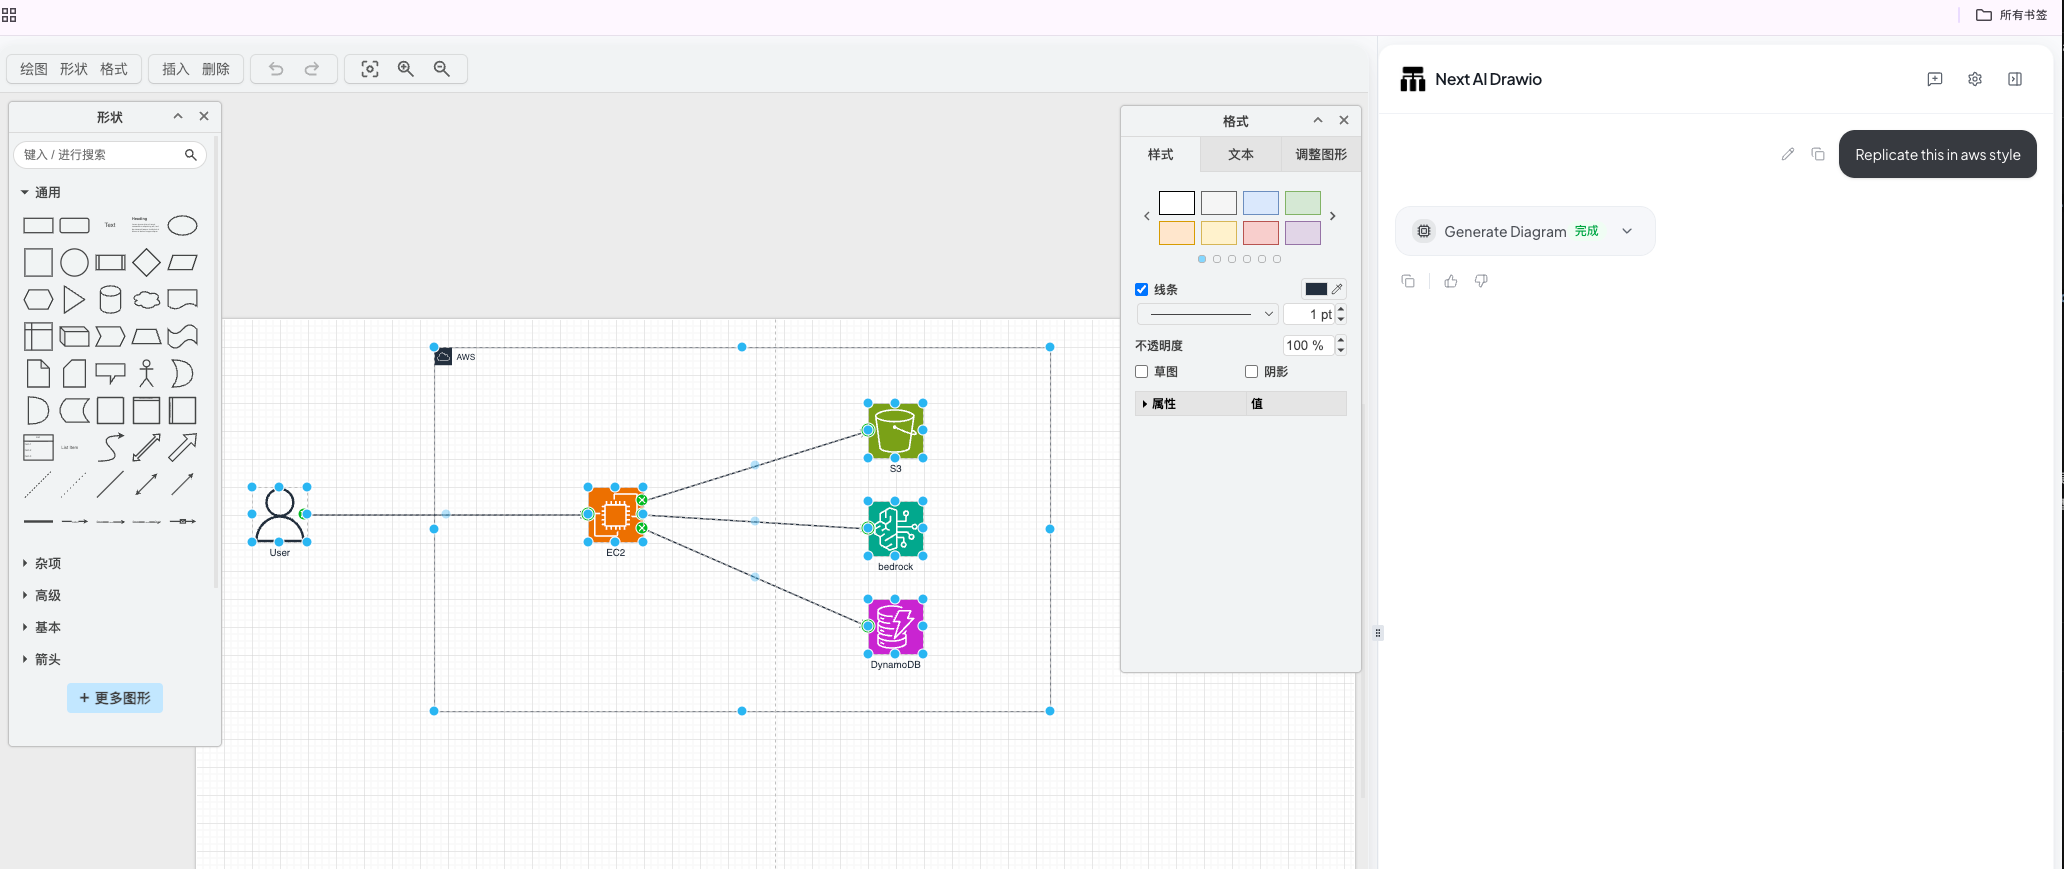Viewport: 2064px width, 869px height.
Task: Pick the light blue style swatch
Action: coord(1260,203)
